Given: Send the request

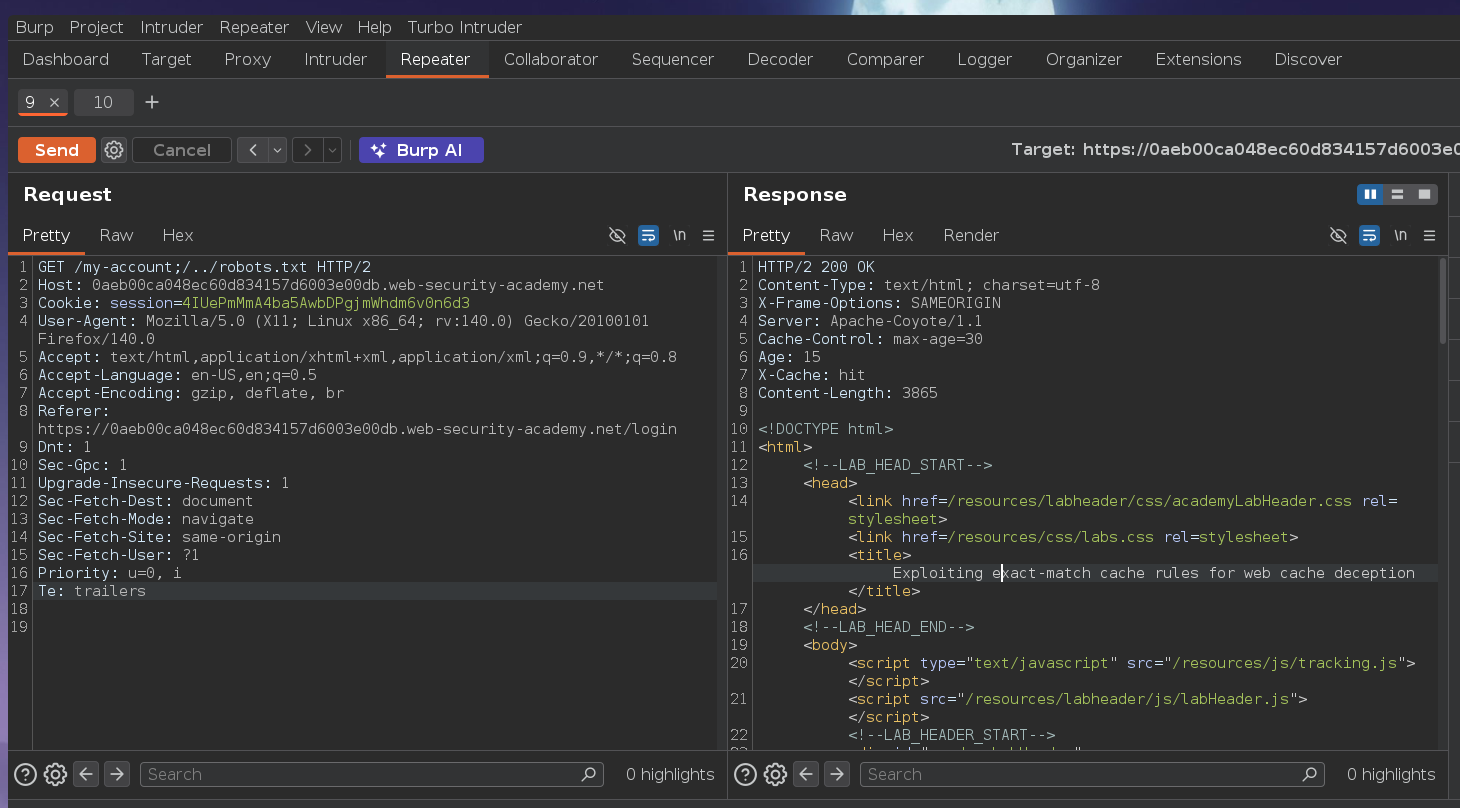Looking at the screenshot, I should point(57,150).
